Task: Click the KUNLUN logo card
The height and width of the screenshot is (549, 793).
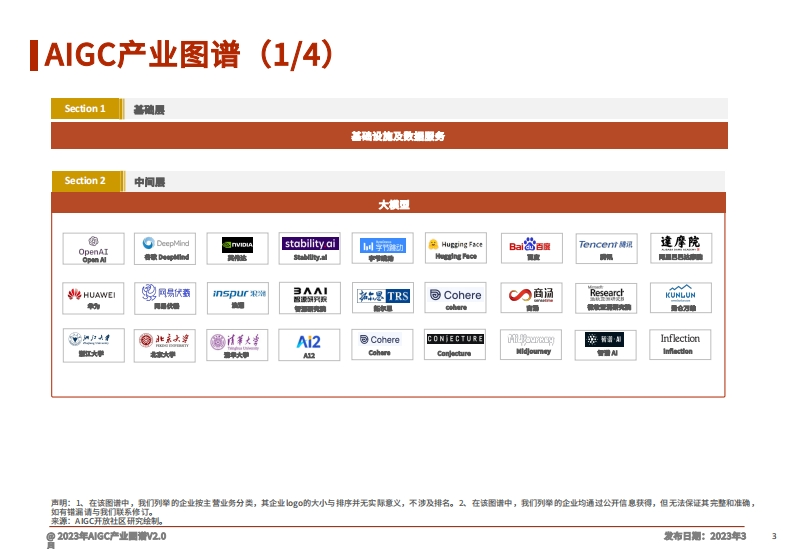Action: pos(681,298)
